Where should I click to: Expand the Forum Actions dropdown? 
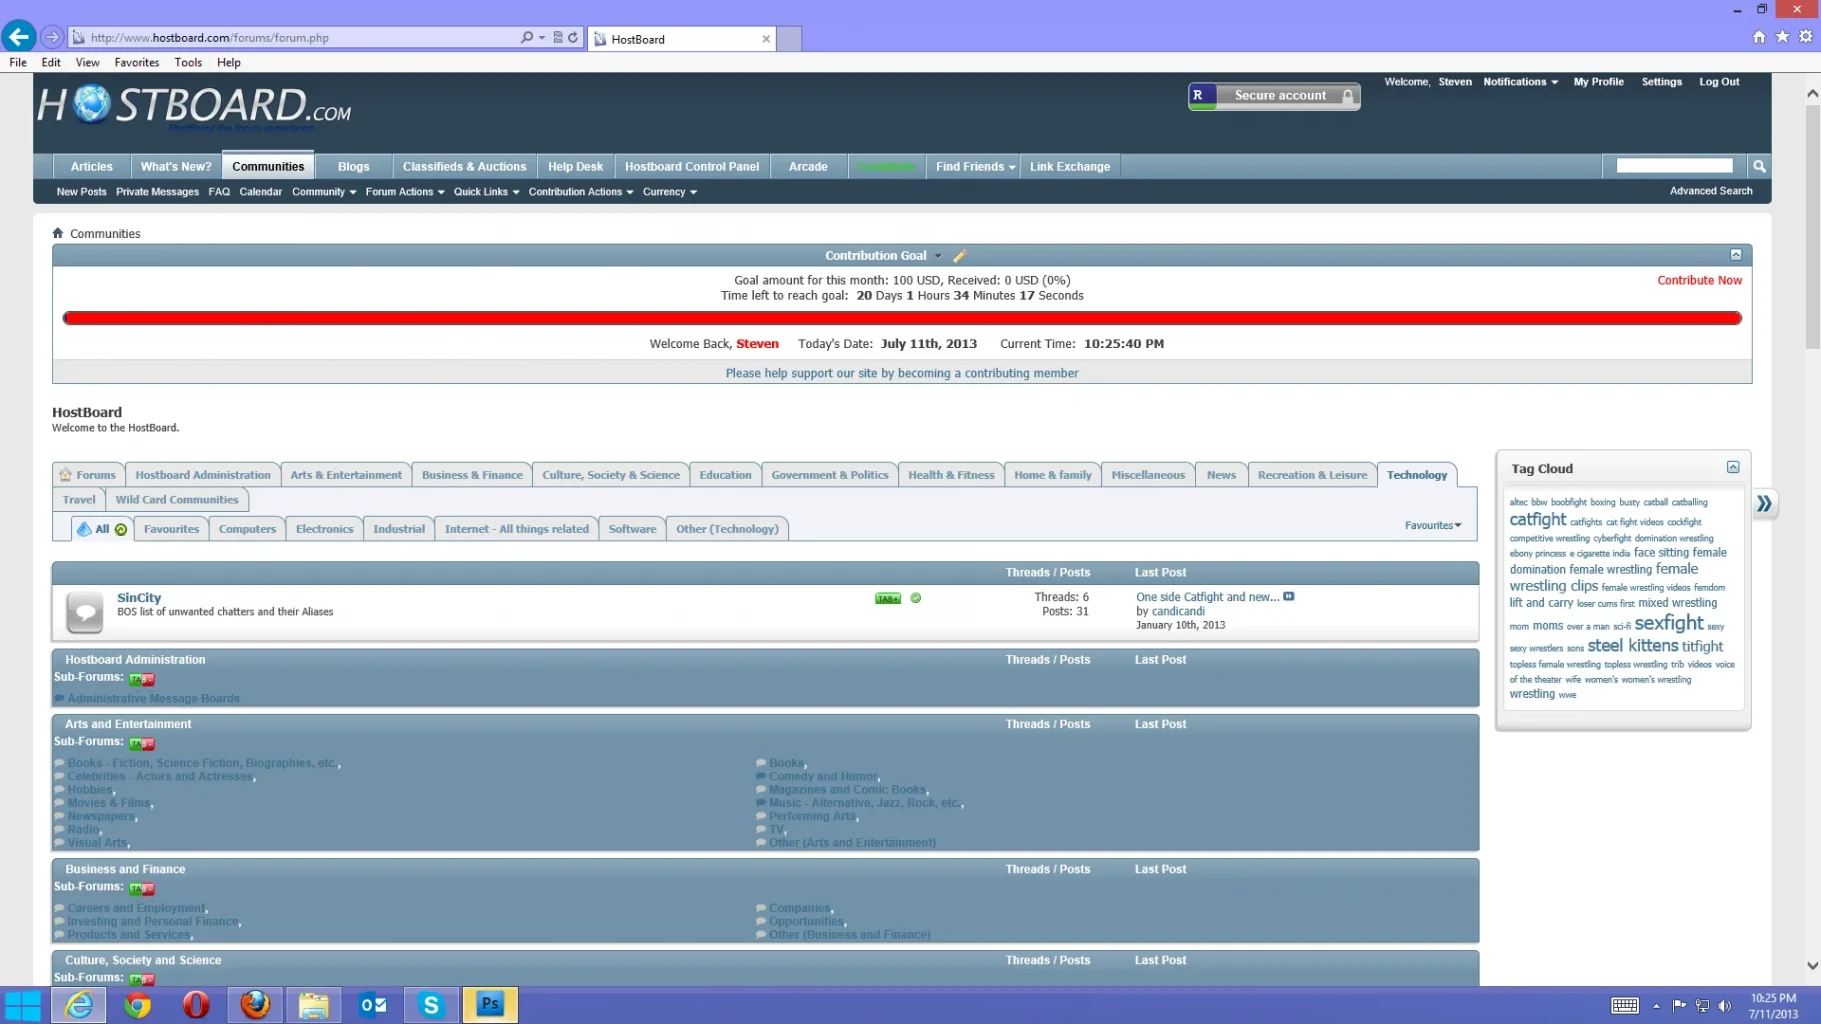(x=405, y=192)
